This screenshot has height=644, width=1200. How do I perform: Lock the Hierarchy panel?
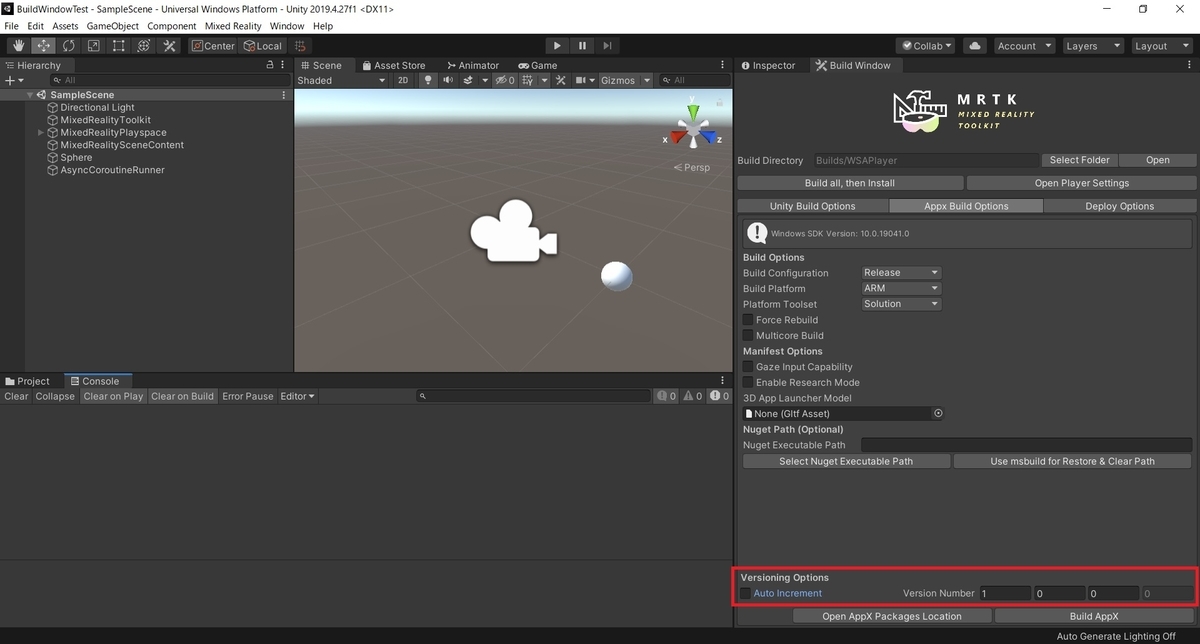tap(269, 65)
